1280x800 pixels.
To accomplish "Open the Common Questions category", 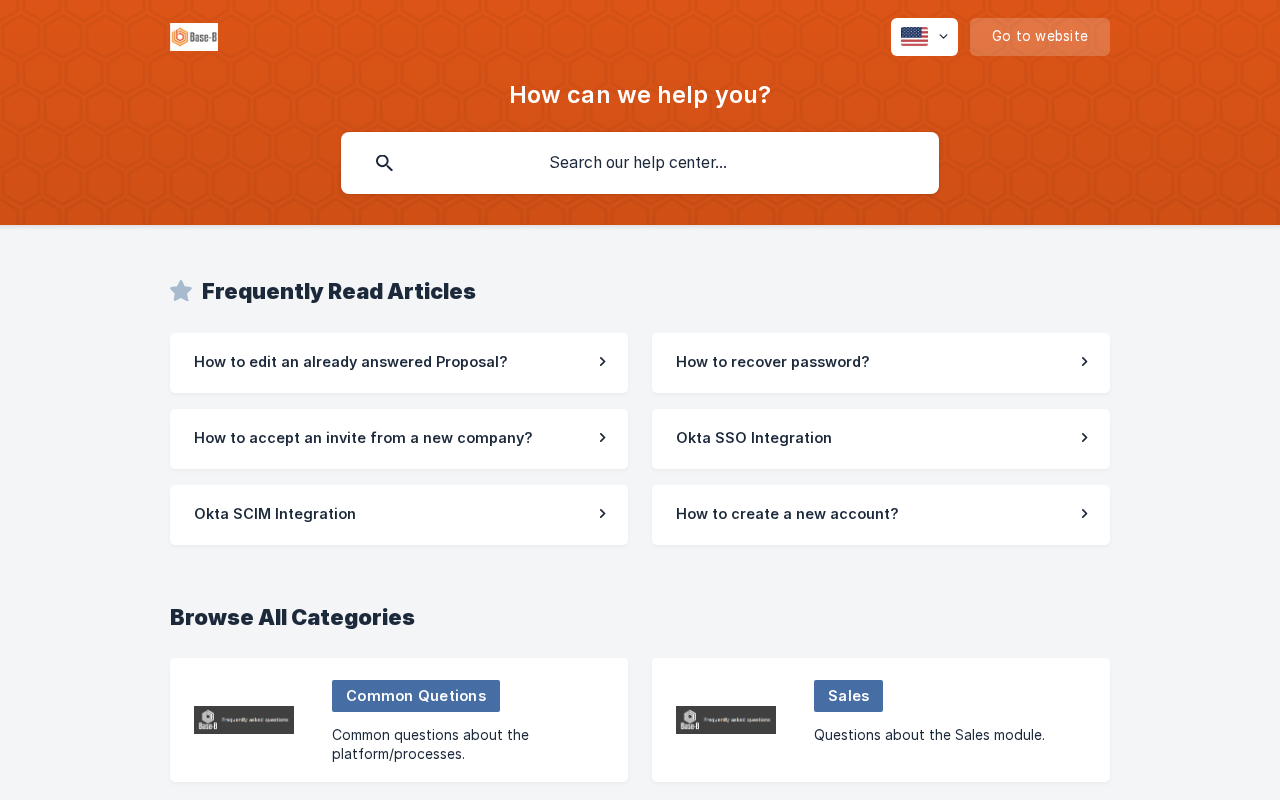I will click(416, 696).
